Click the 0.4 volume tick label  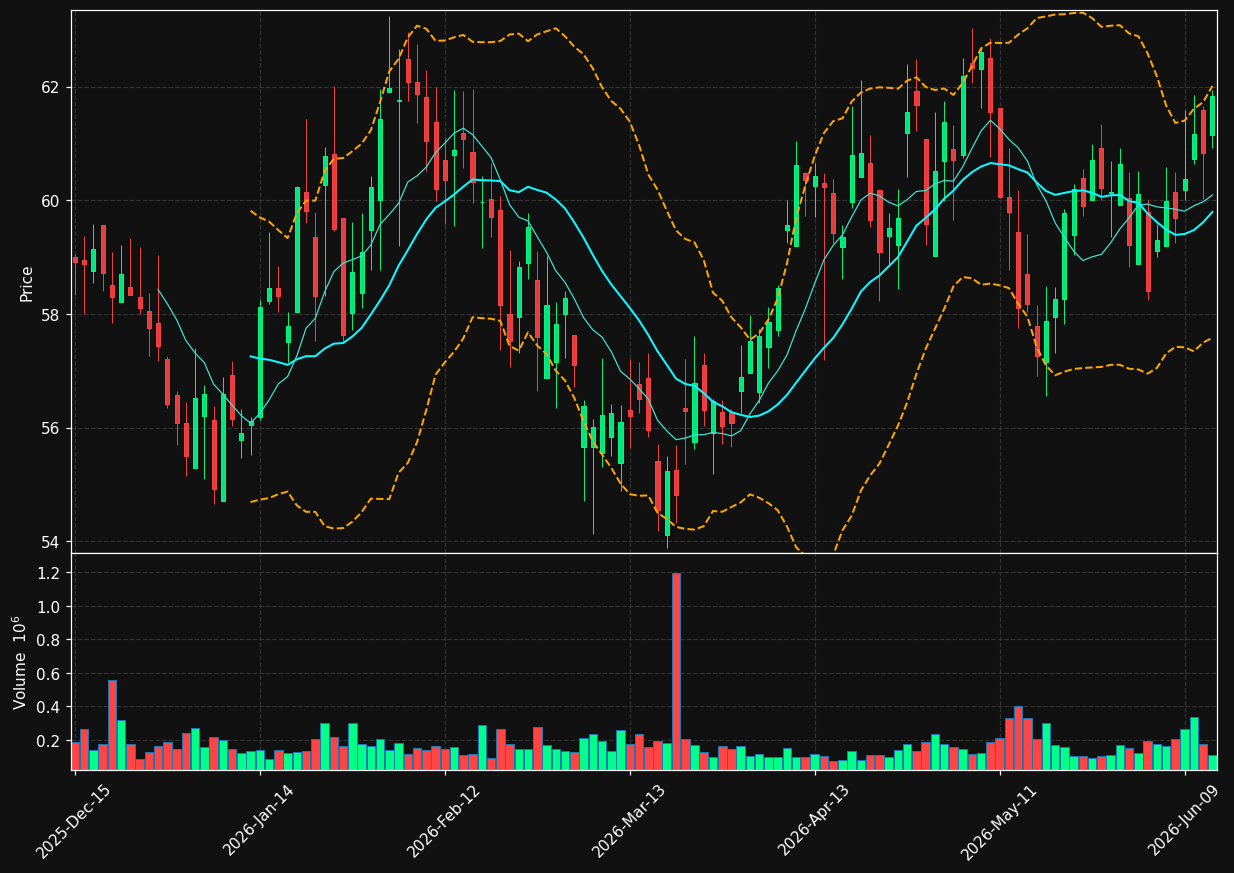pyautogui.click(x=49, y=707)
